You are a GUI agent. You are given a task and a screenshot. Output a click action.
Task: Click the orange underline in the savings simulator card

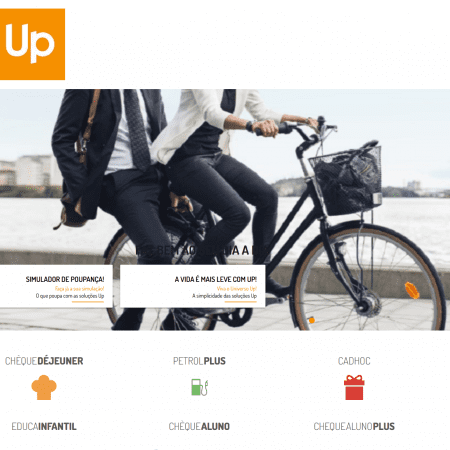(x=88, y=302)
